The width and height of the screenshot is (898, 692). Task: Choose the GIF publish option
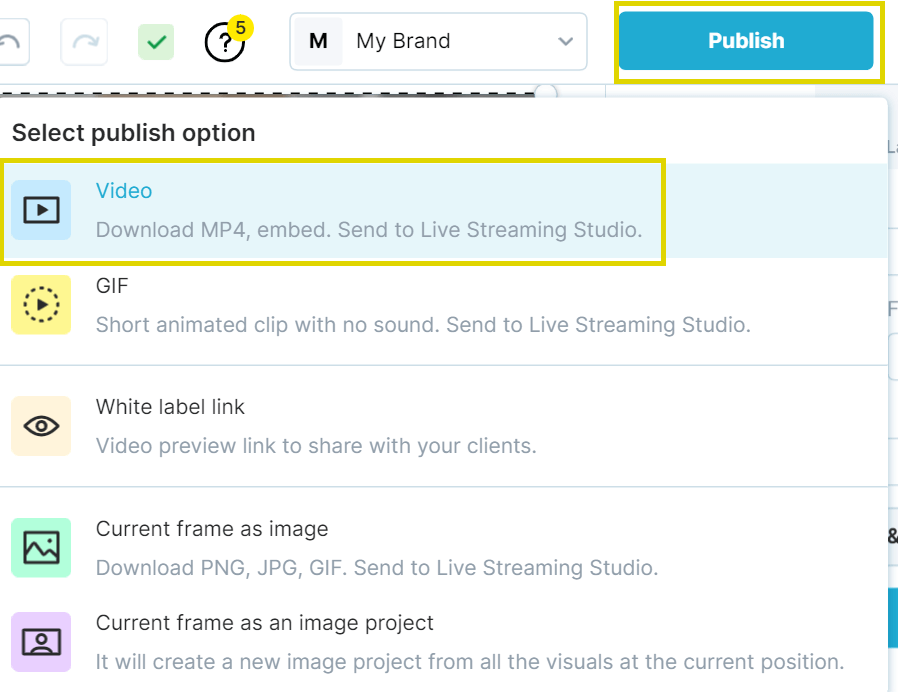[422, 305]
